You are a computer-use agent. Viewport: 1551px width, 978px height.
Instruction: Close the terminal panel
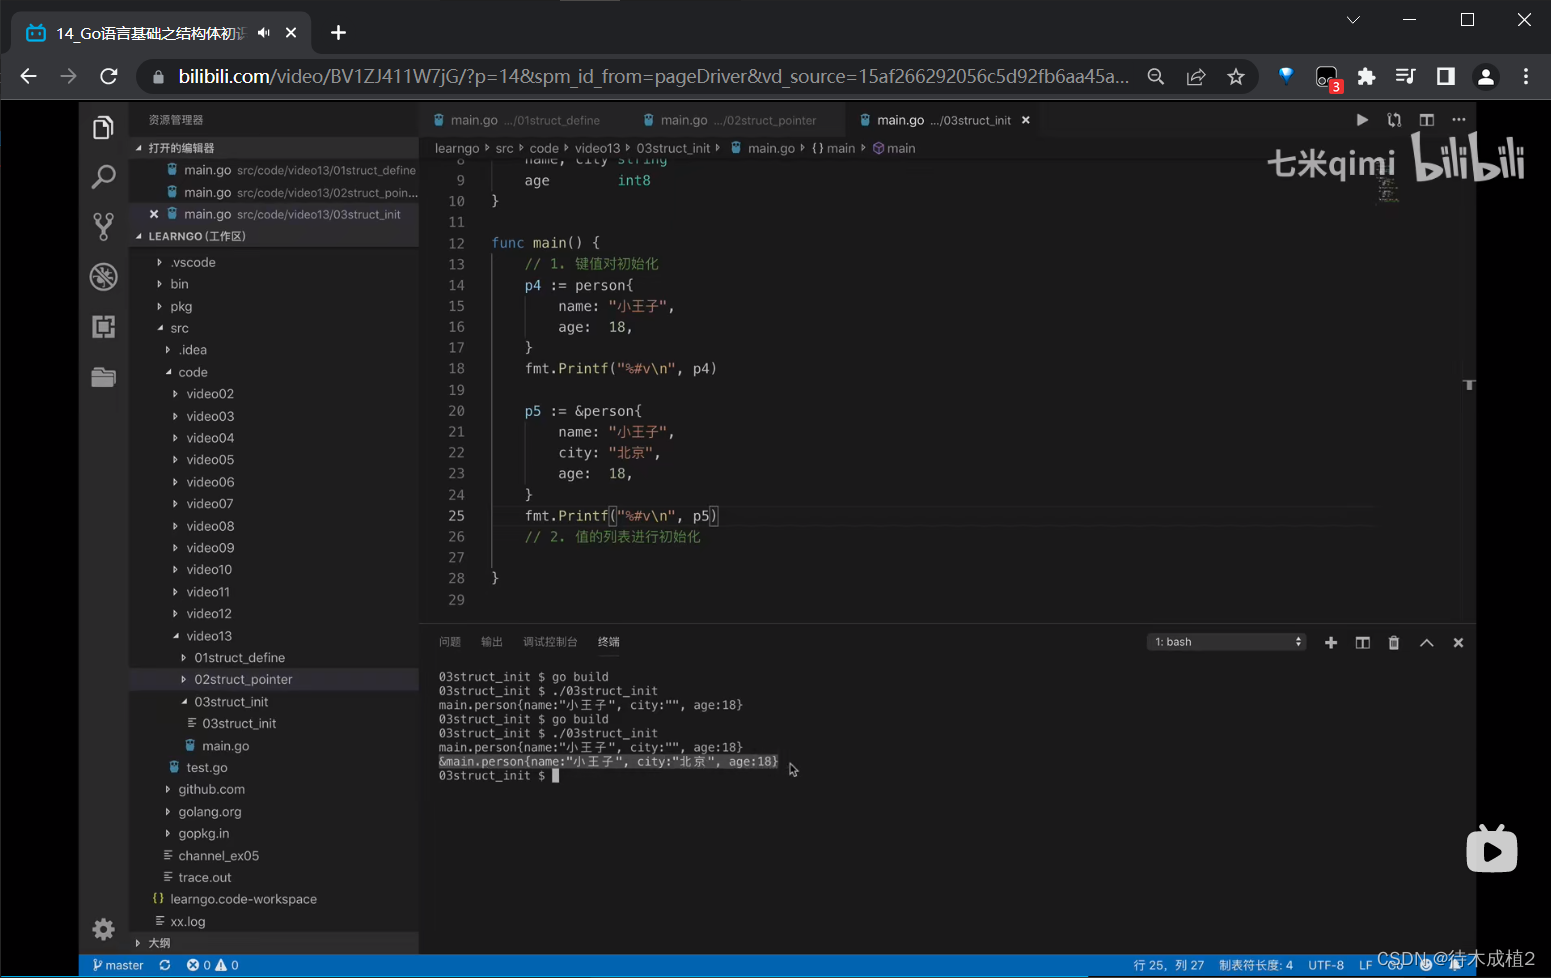click(1458, 643)
